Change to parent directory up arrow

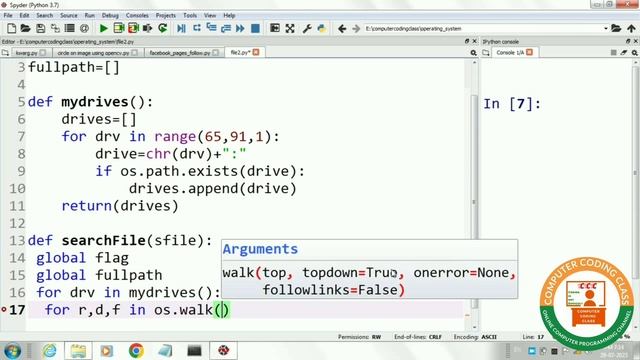pyautogui.click(x=631, y=28)
